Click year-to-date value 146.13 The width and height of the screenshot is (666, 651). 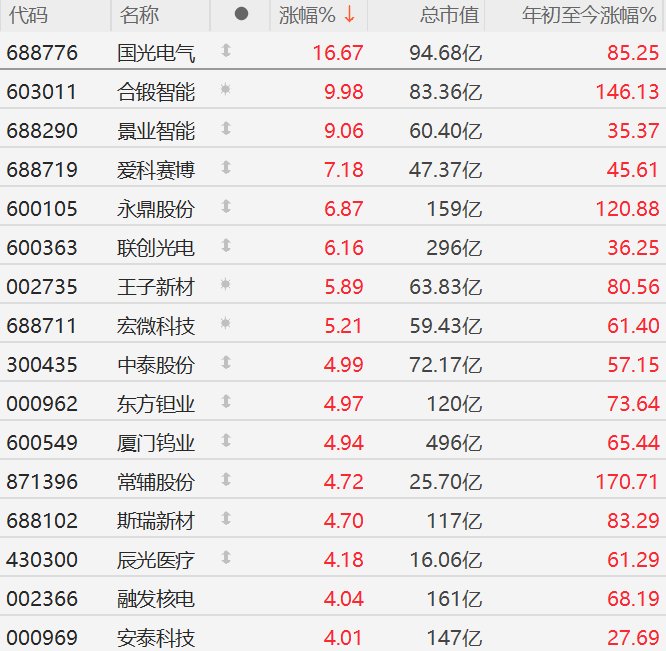tap(627, 92)
